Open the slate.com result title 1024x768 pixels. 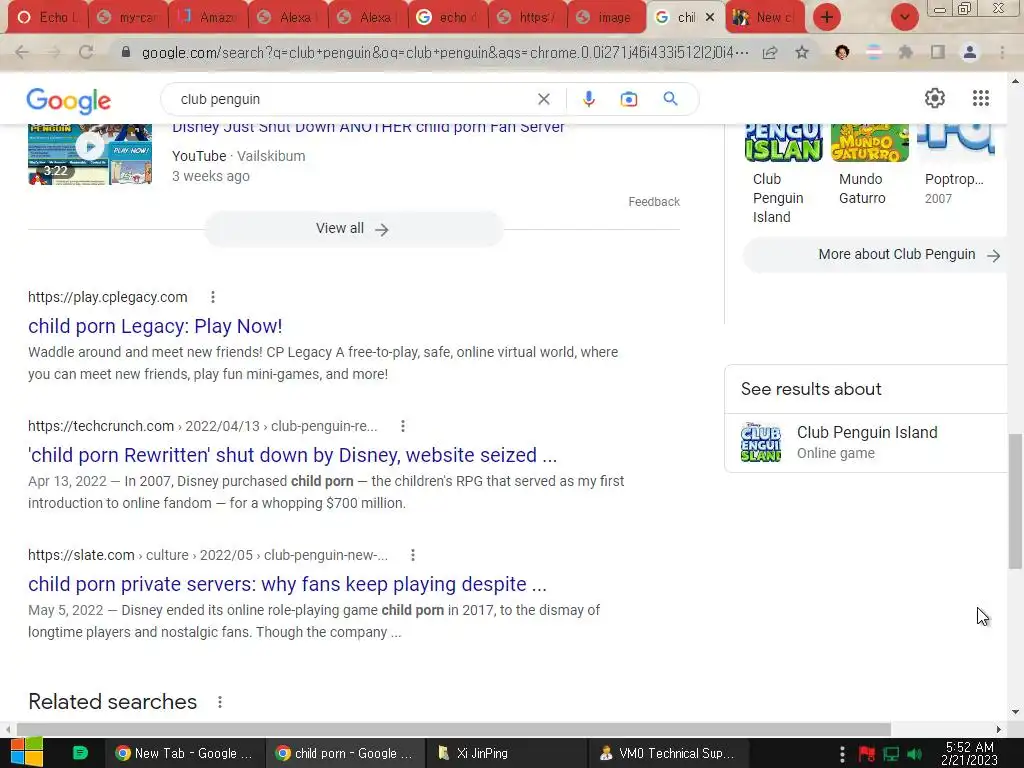pyautogui.click(x=287, y=584)
